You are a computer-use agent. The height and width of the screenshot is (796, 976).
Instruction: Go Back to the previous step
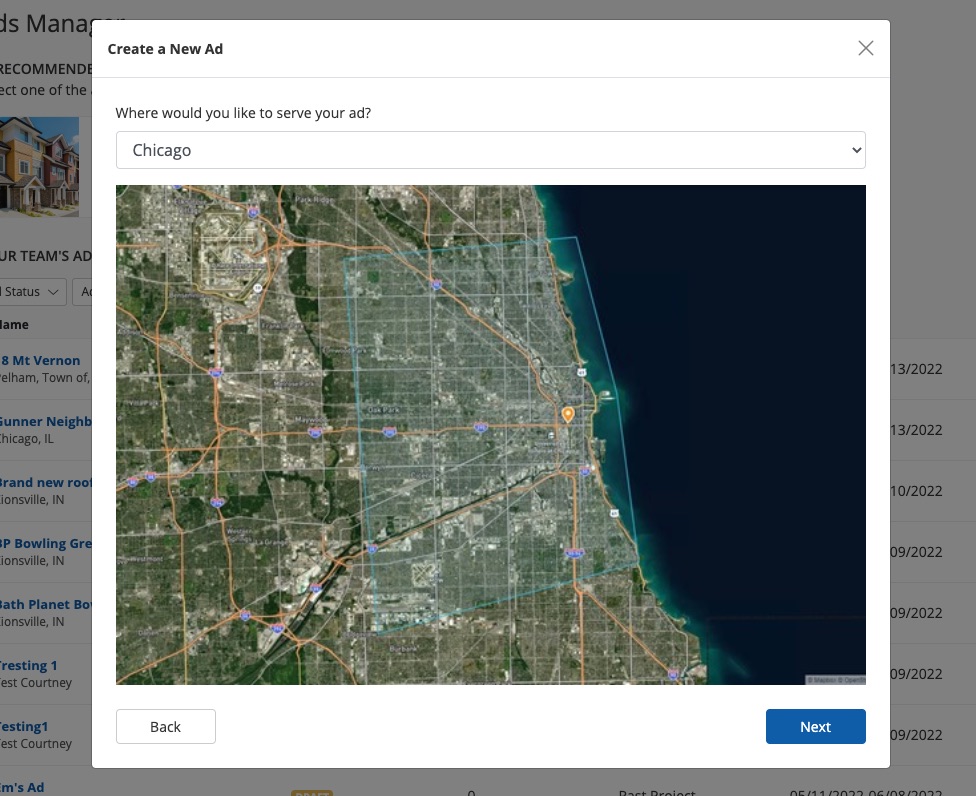point(166,727)
